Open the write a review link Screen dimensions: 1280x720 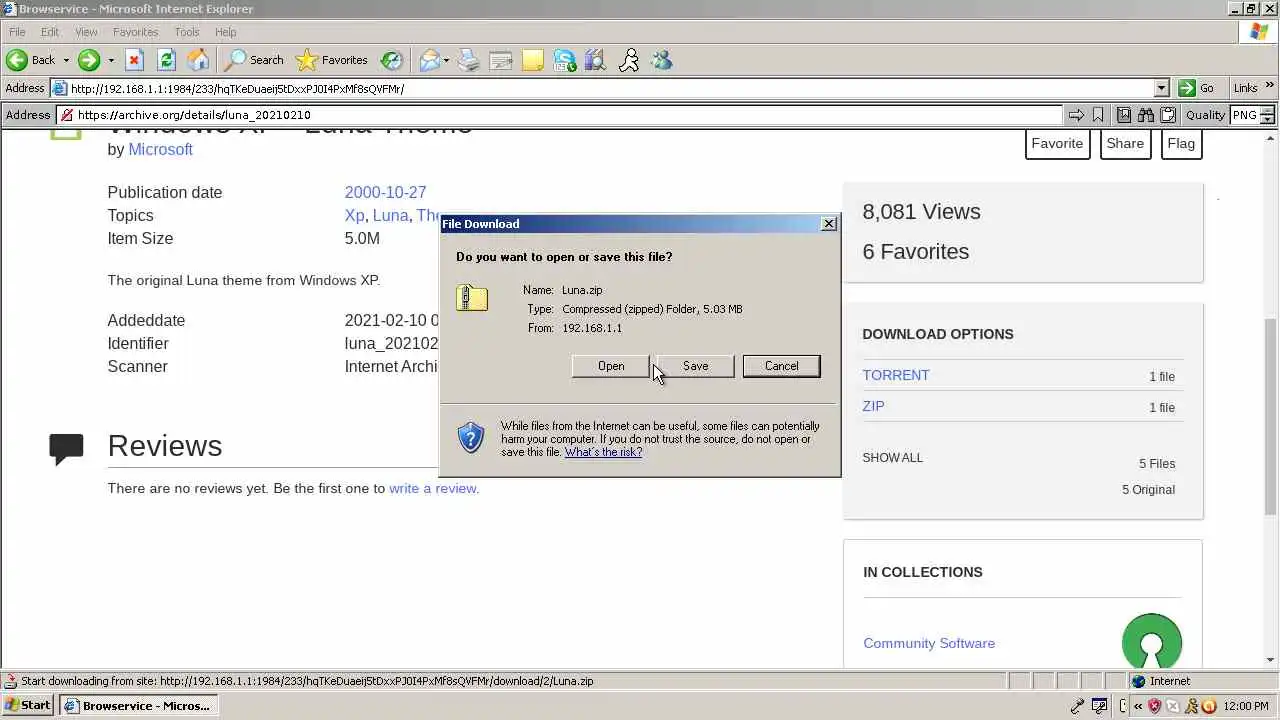tap(434, 488)
